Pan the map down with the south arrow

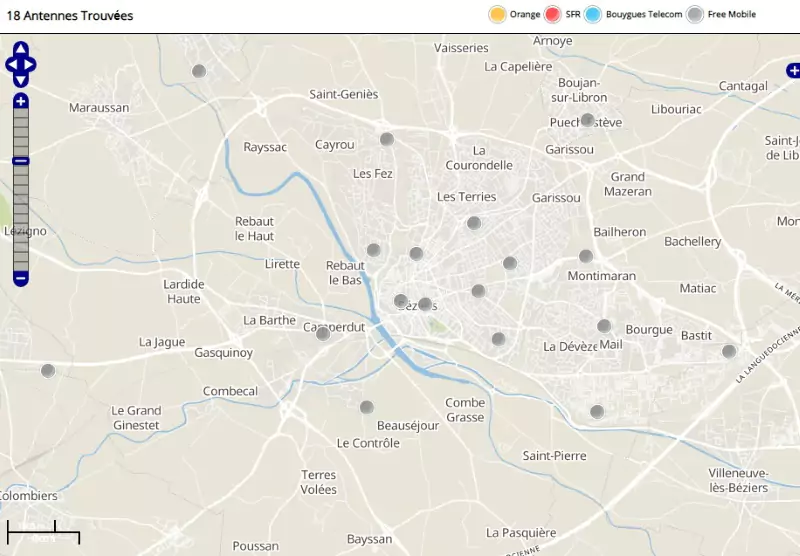21,80
